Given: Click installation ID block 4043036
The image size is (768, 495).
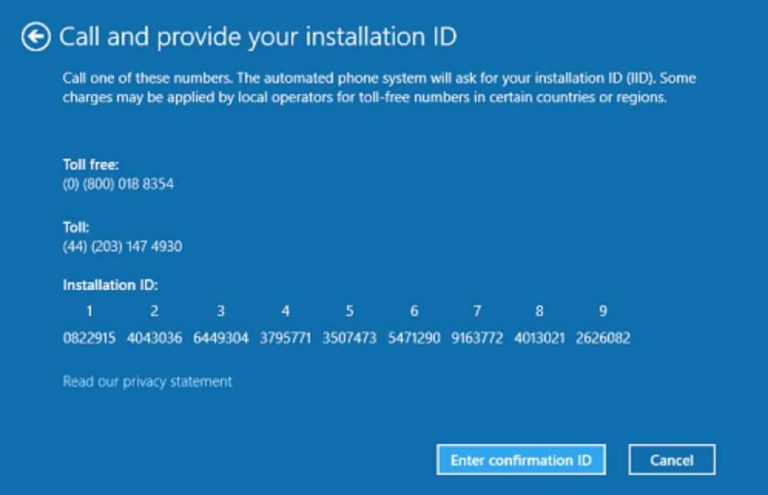Looking at the screenshot, I should (154, 338).
